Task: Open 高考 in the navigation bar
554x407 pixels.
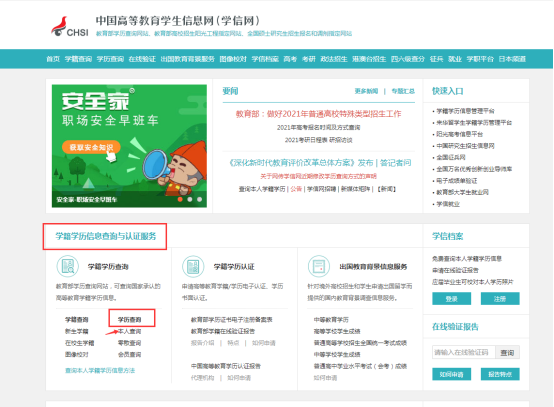Action: point(290,59)
